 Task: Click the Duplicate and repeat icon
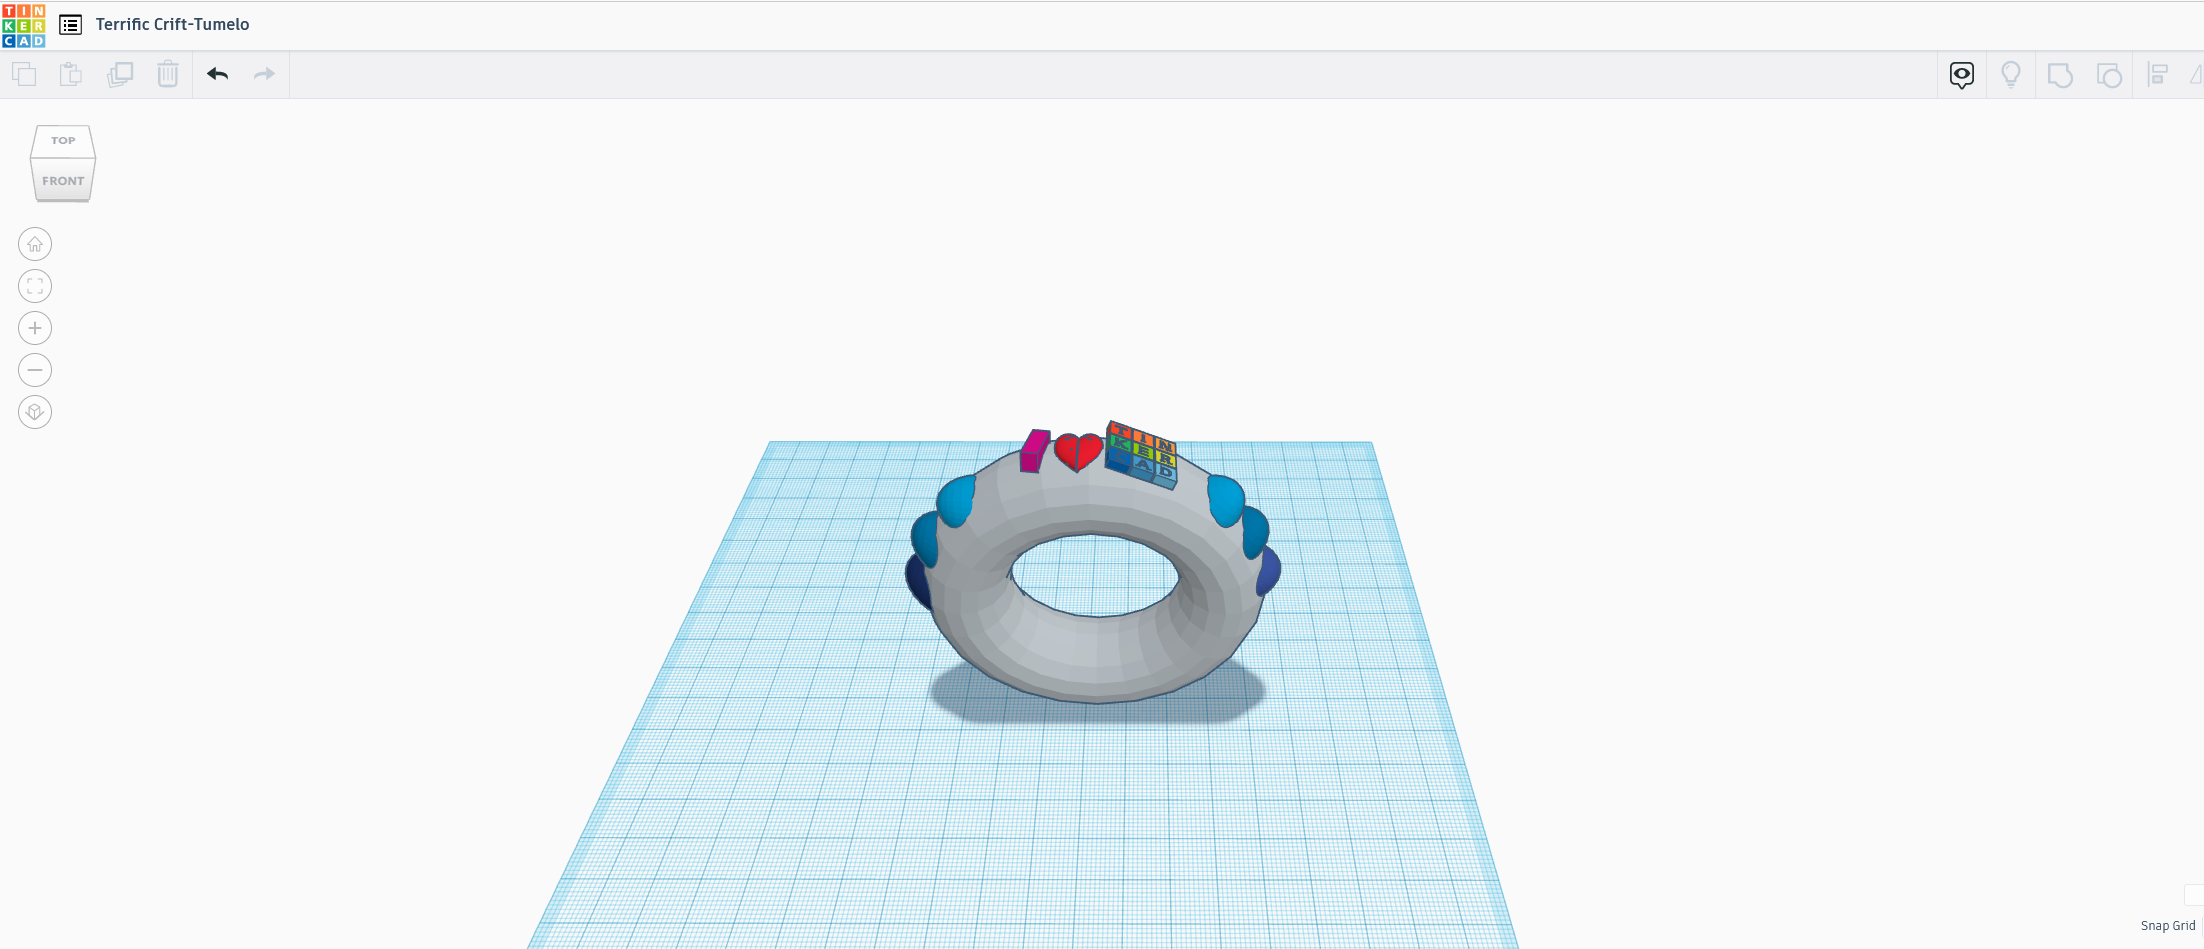click(x=120, y=74)
